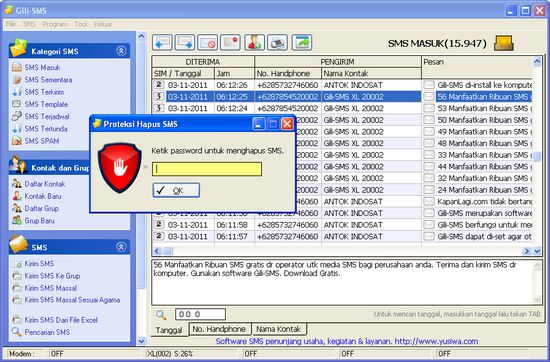Open the File menu
The height and width of the screenshot is (362, 550).
[x=11, y=24]
